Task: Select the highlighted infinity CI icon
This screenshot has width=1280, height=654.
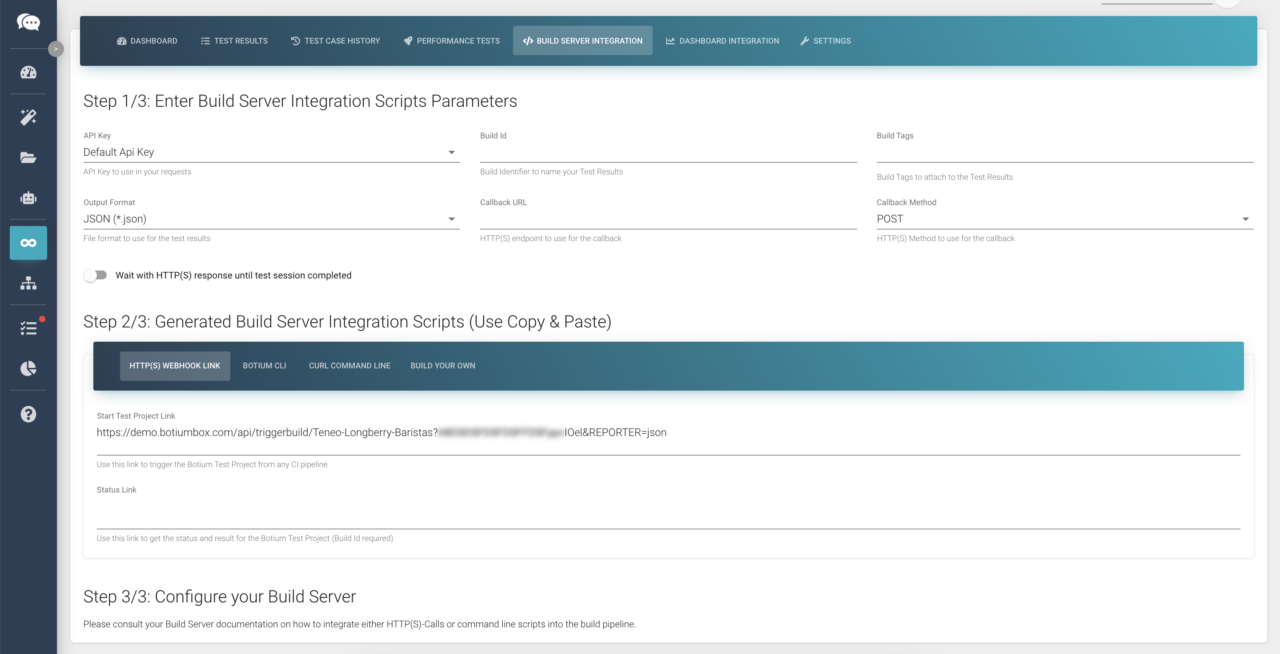Action: point(28,242)
